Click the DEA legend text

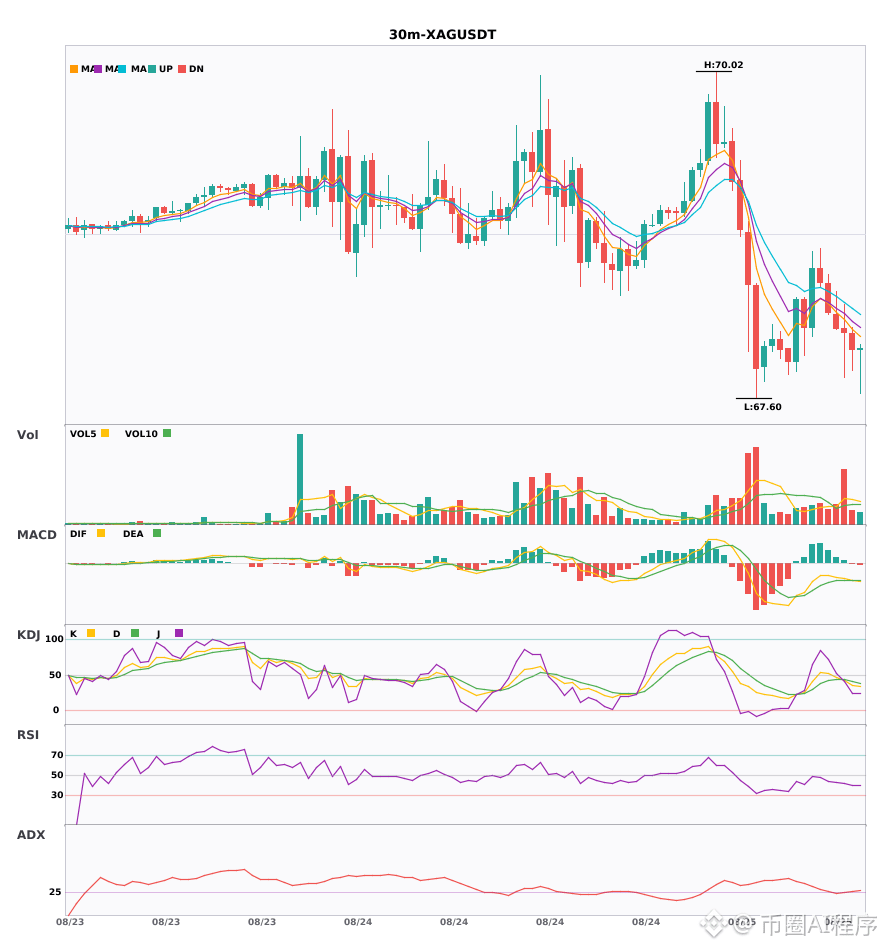tap(133, 534)
